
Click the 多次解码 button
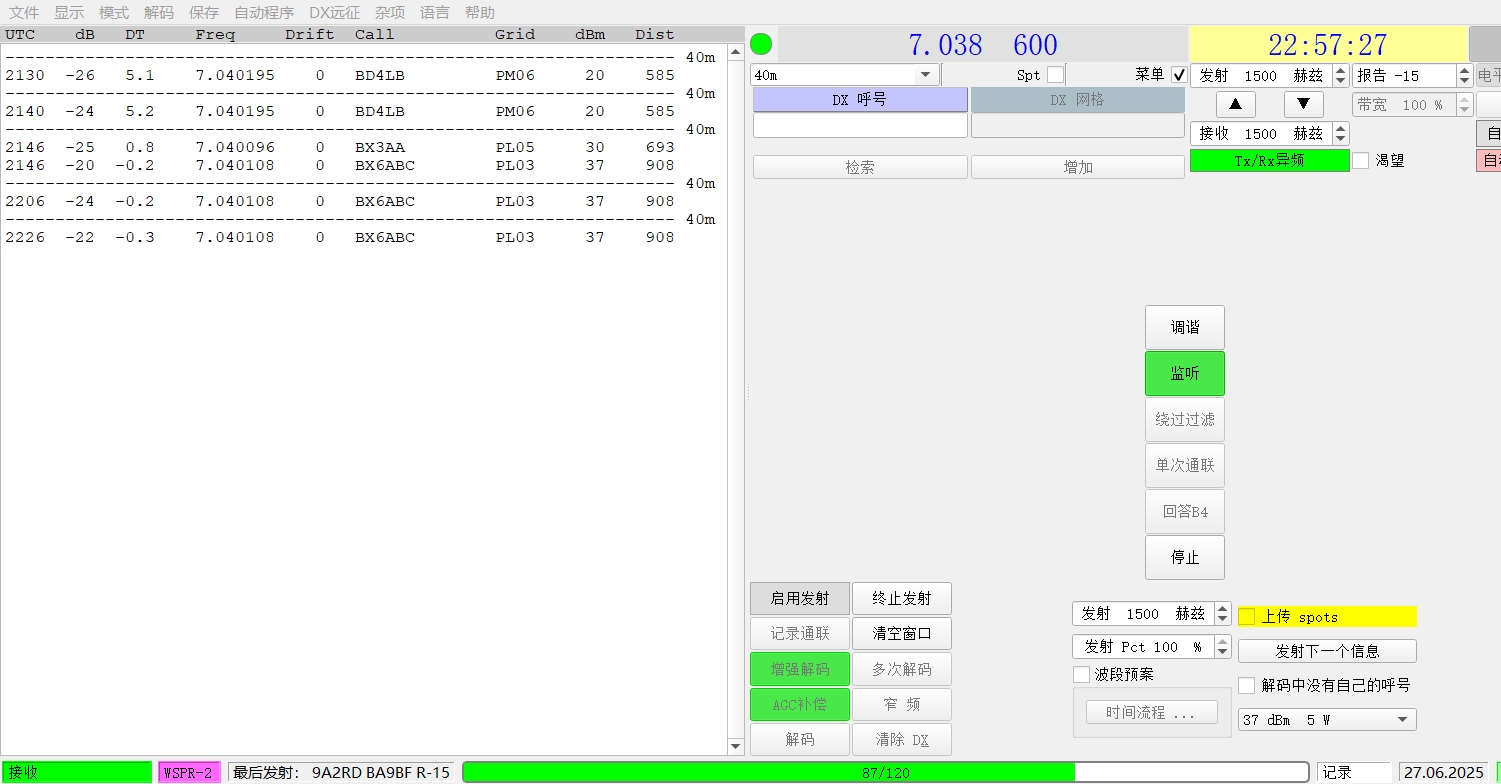[902, 669]
